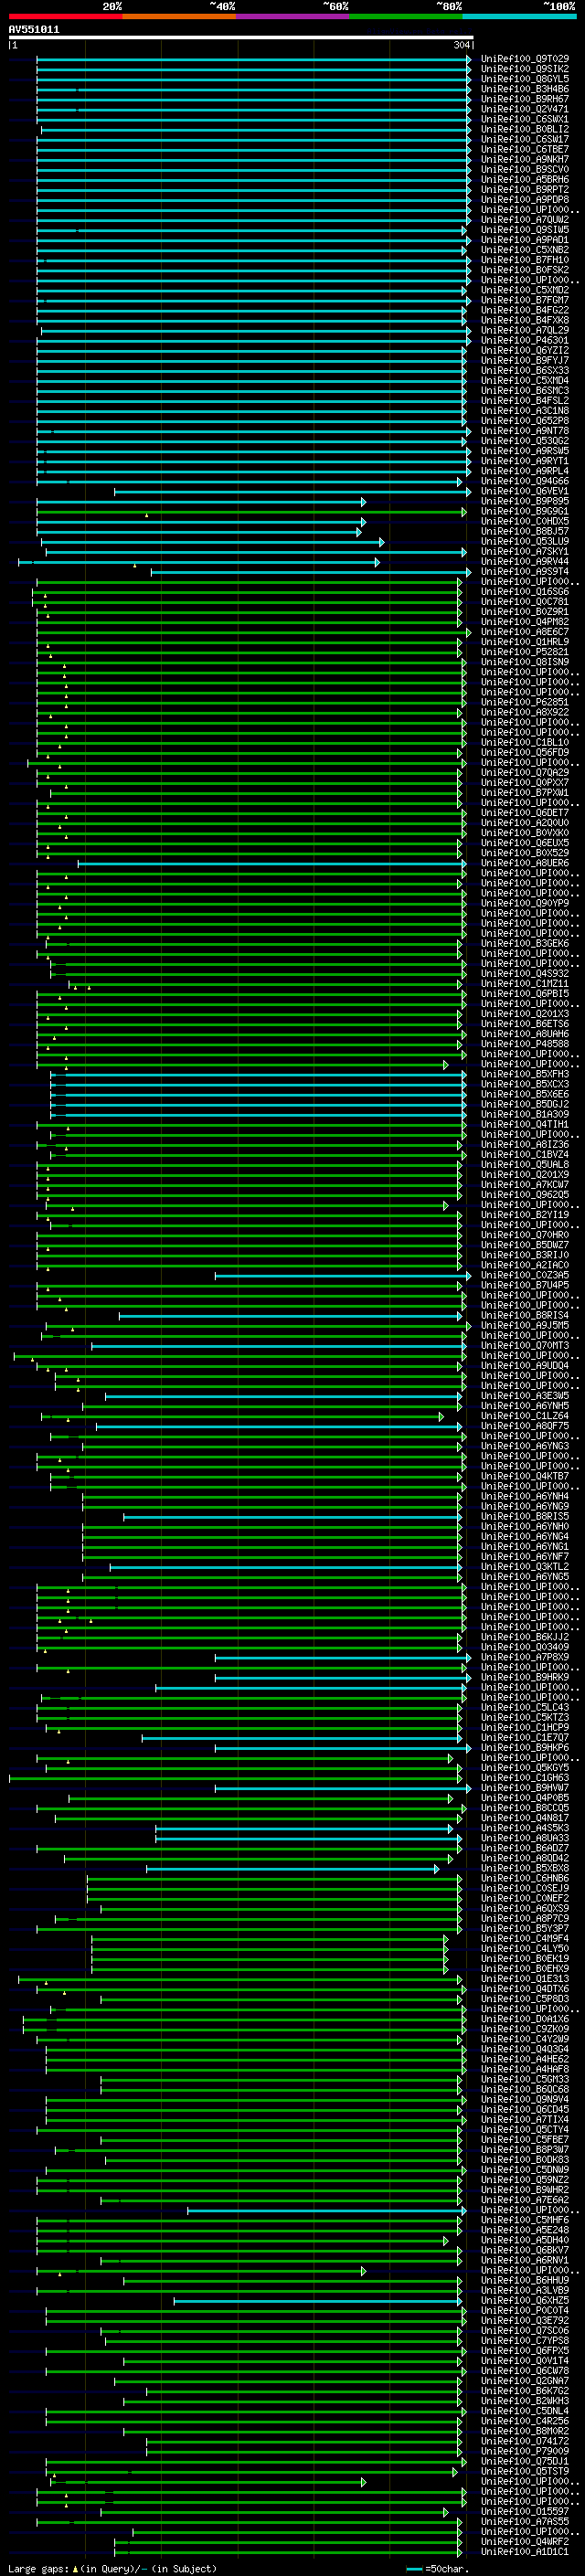585x2576 pixels.
Task: Select subject UniRef100_P79009
Action: [x=524, y=2451]
